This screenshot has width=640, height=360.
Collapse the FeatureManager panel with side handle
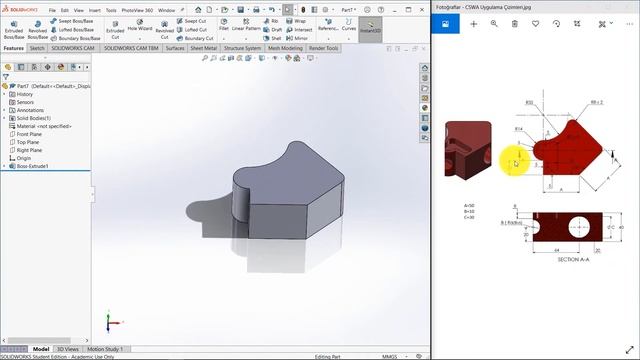(92, 195)
